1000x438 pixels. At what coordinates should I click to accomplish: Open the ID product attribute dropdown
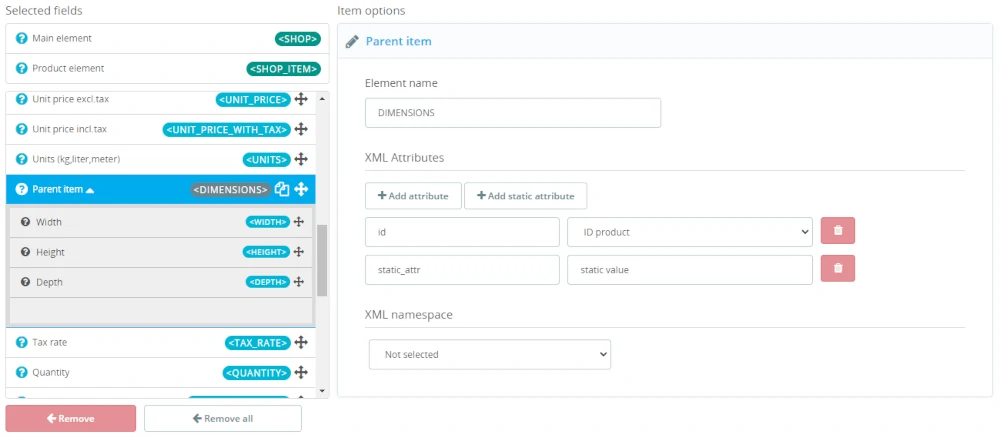coord(689,232)
